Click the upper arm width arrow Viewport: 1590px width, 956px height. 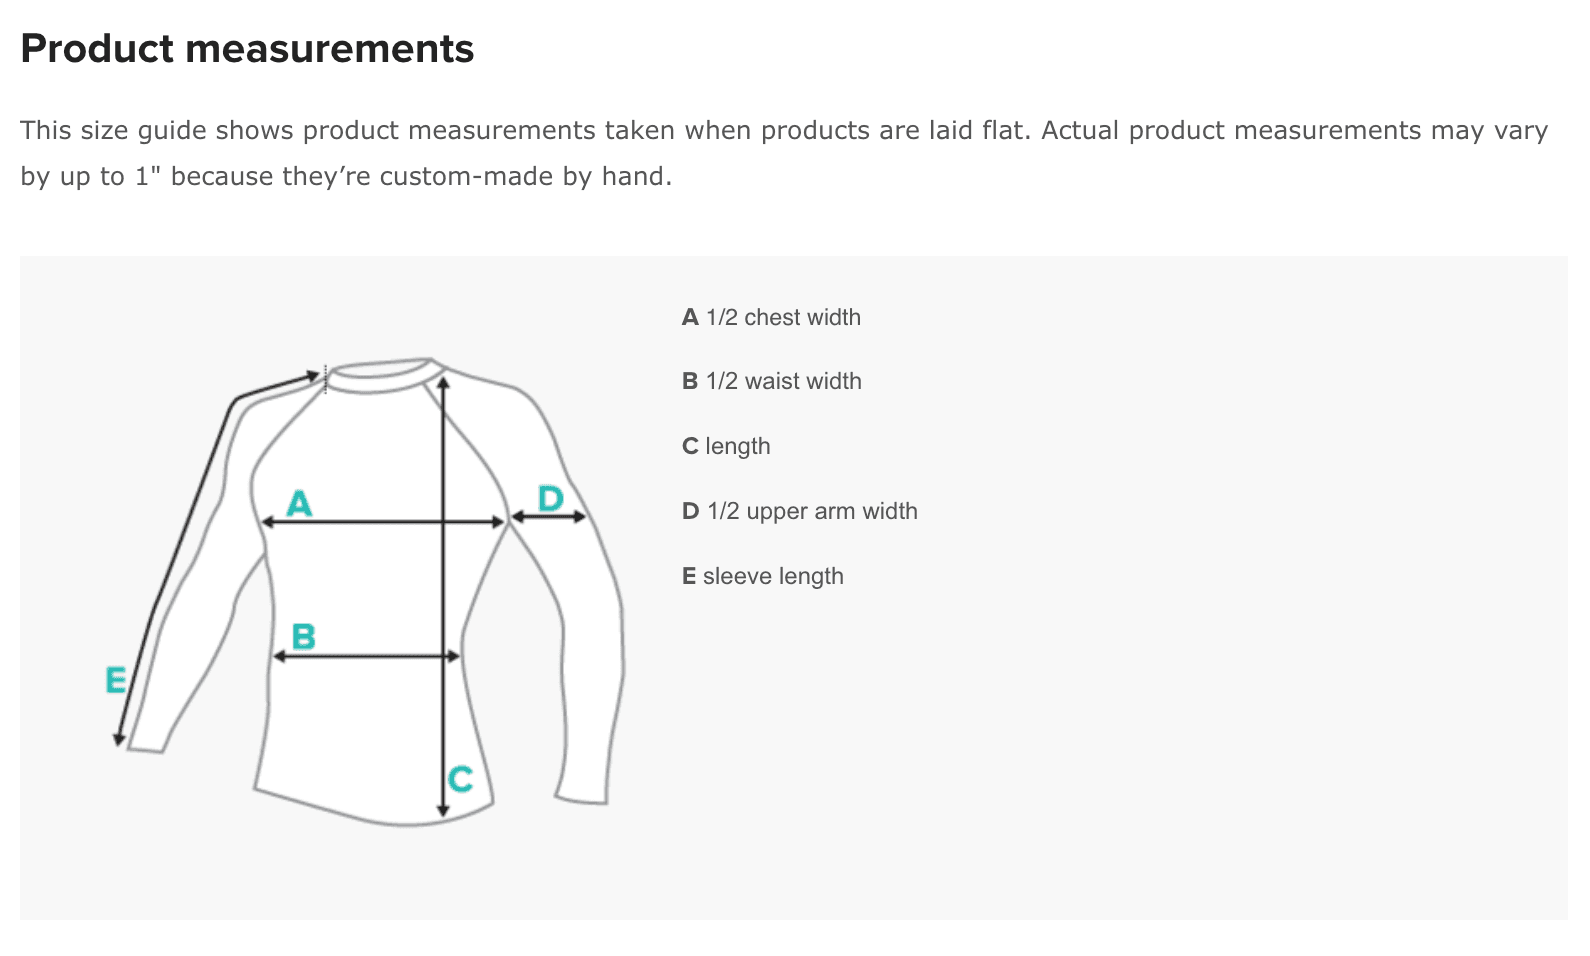[x=549, y=517]
